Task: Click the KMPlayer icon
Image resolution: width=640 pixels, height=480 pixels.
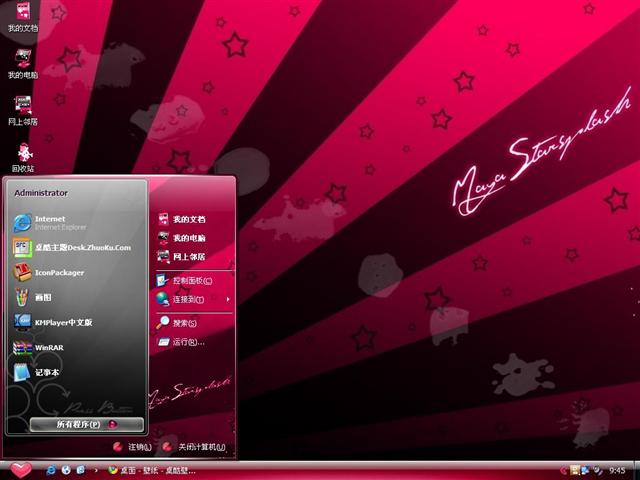Action: point(22,322)
